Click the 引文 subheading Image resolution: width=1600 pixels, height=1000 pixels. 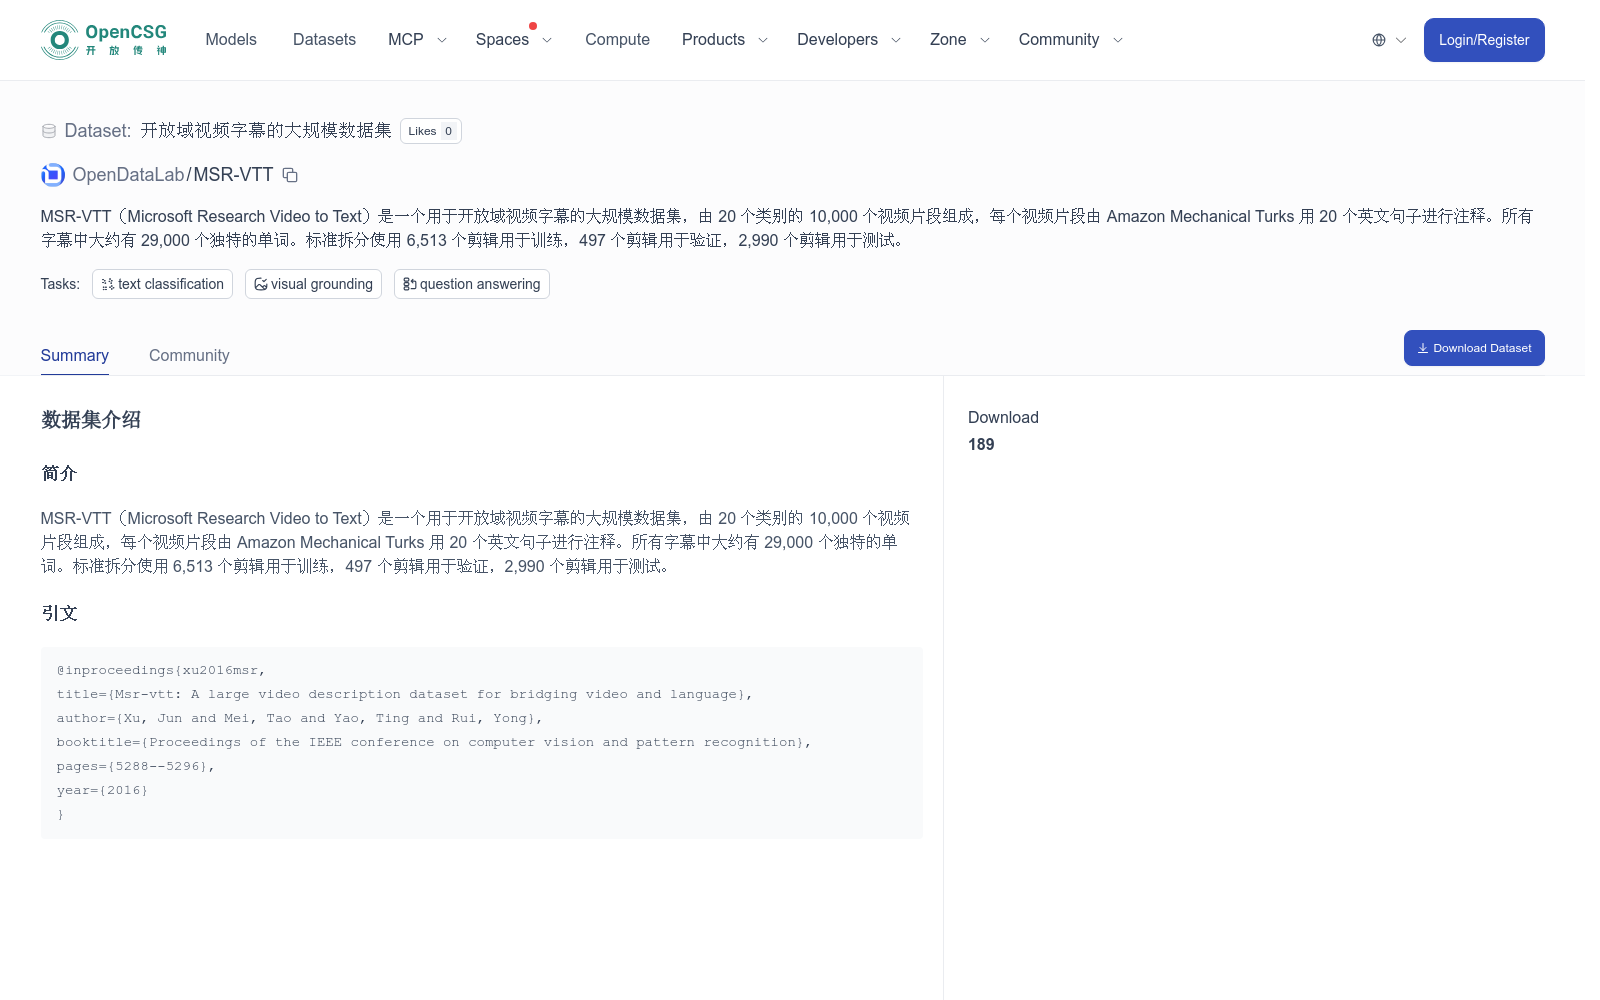point(59,614)
